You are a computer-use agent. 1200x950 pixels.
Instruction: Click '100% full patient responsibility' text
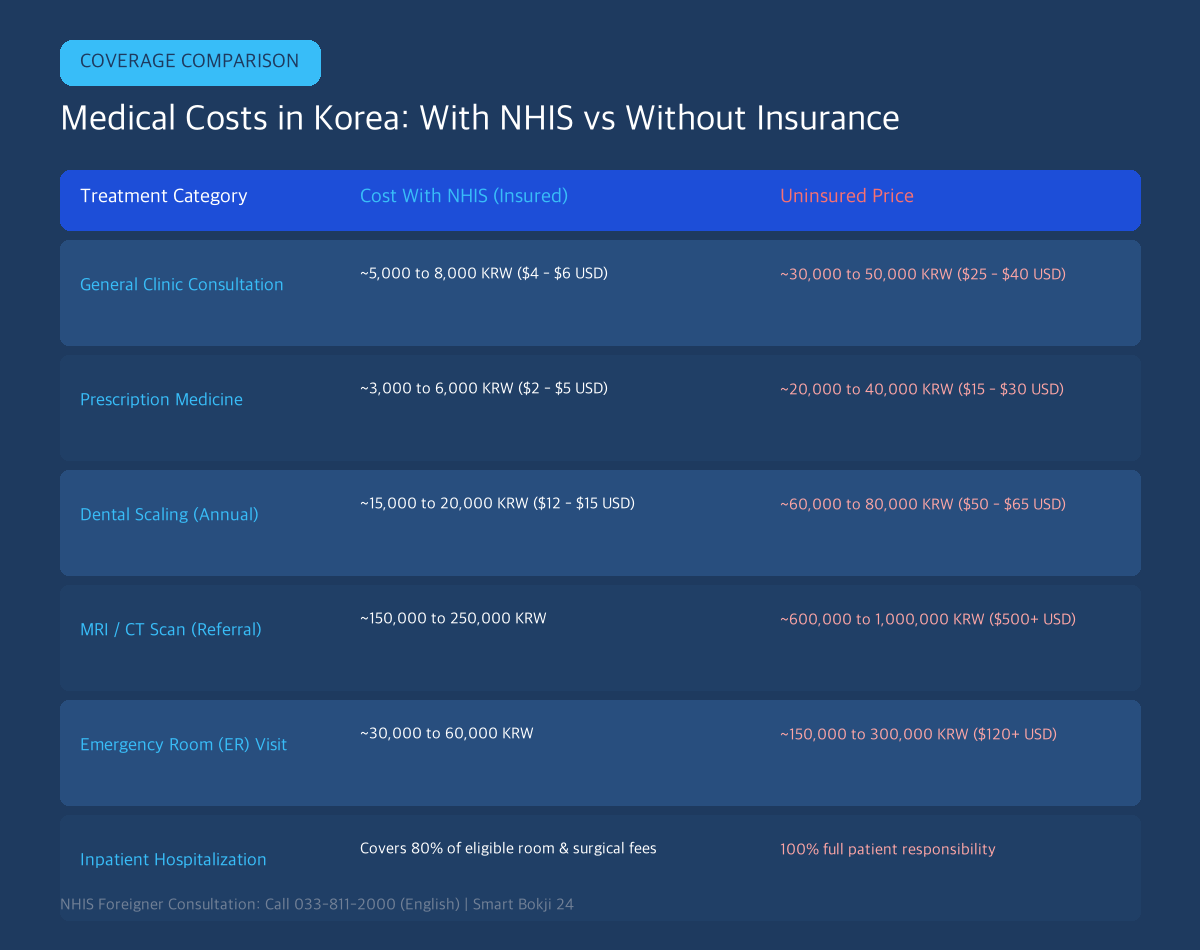888,849
